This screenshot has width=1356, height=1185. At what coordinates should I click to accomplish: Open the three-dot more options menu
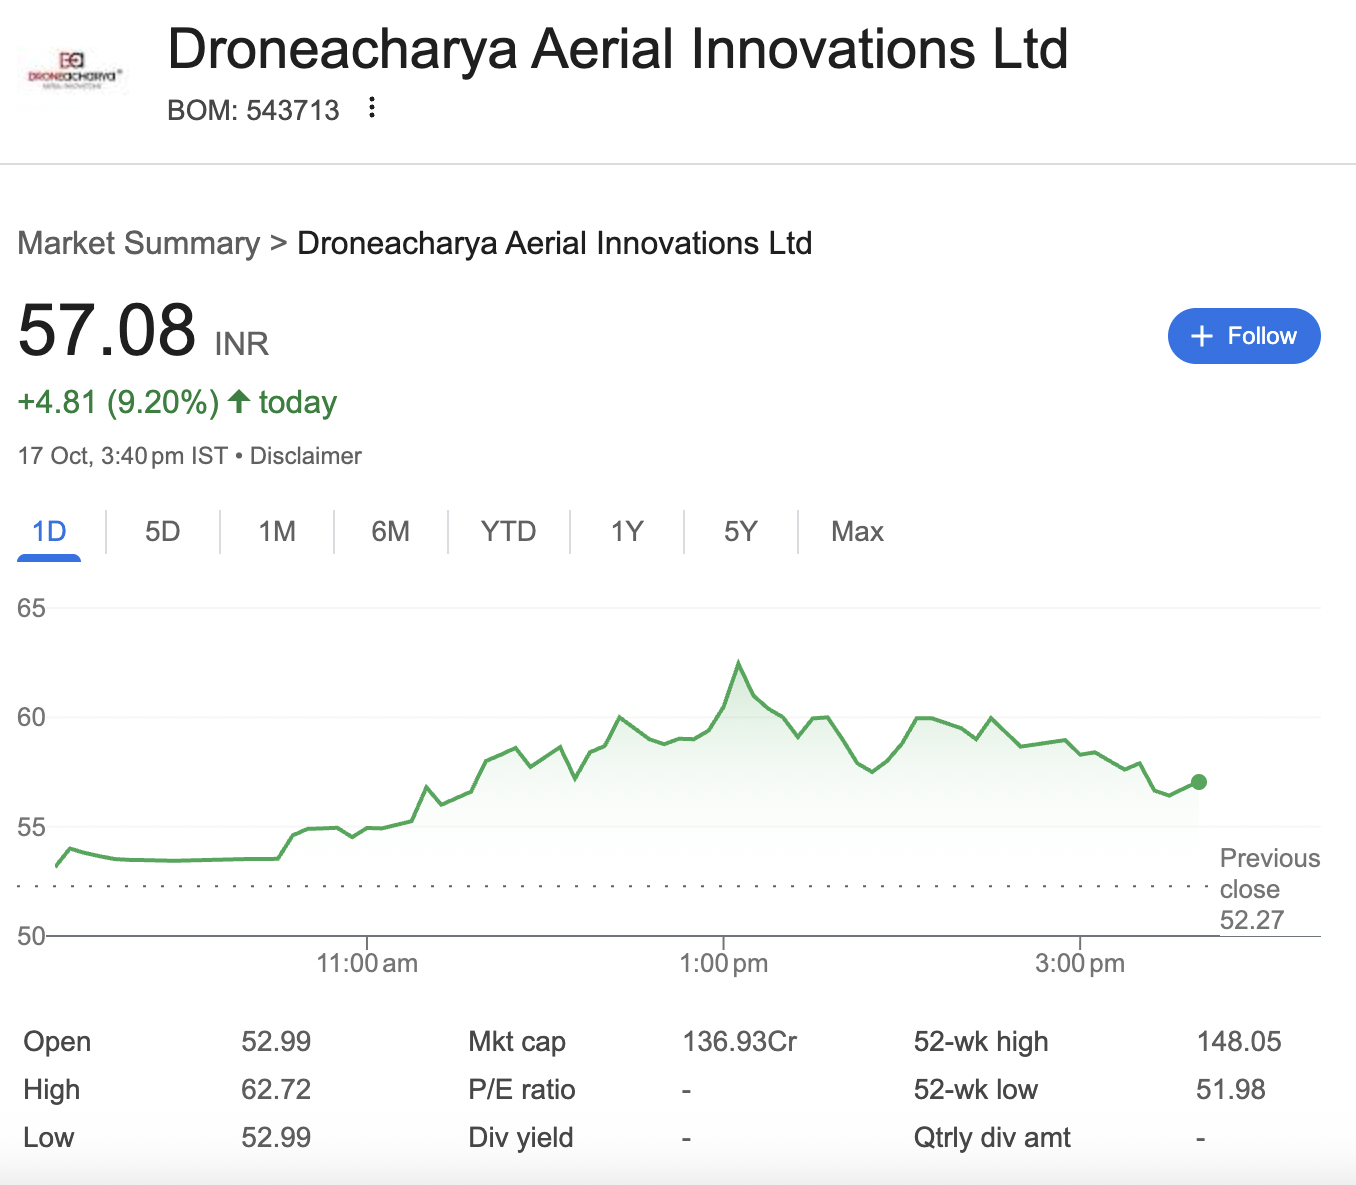pyautogui.click(x=372, y=108)
